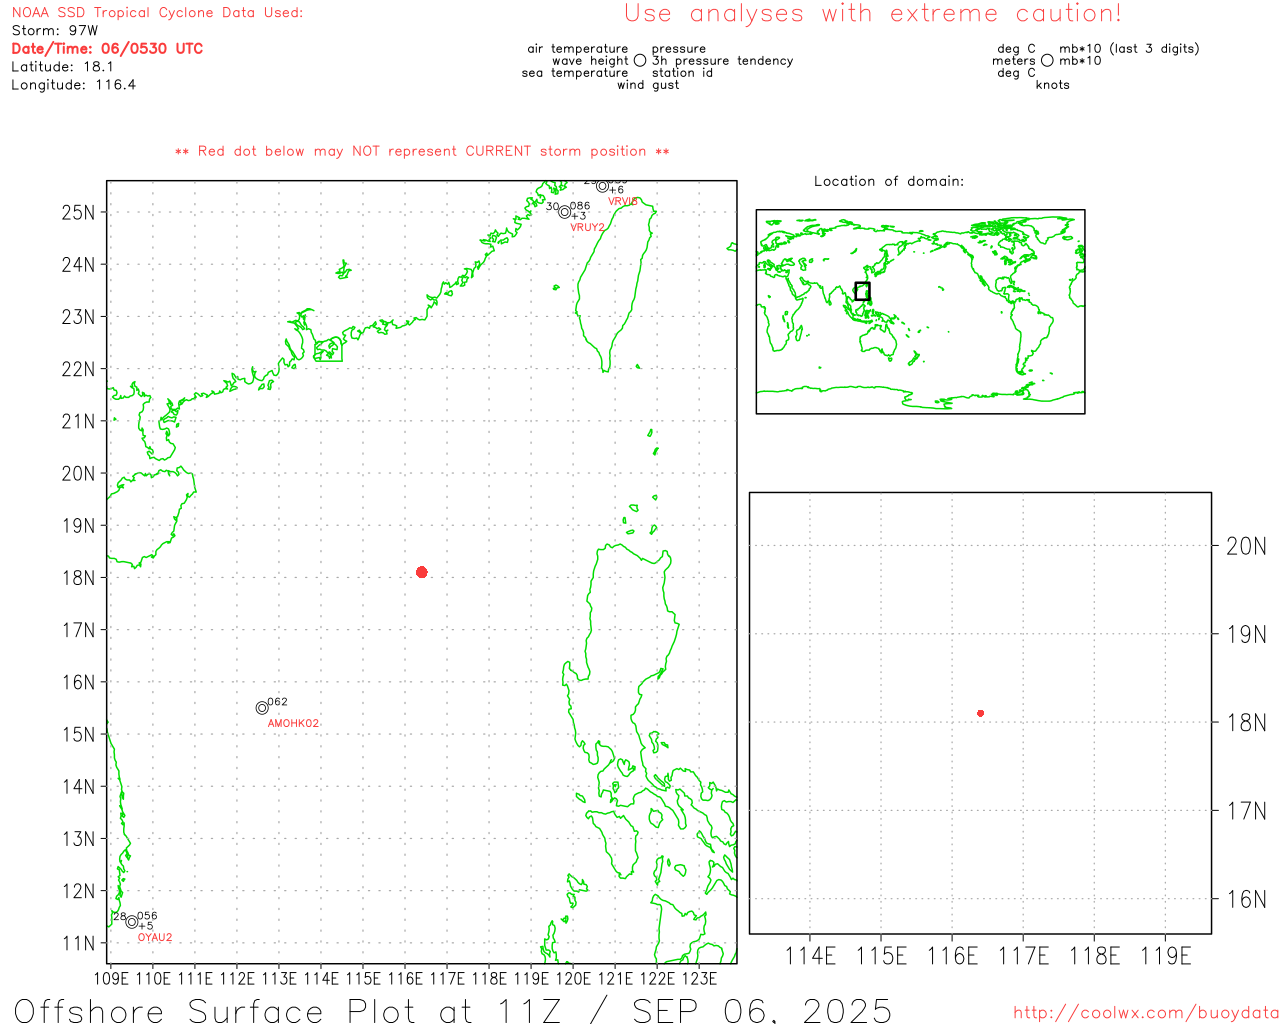Image resolution: width=1280 pixels, height=1024 pixels.
Task: Click the 114E label on the inset map
Action: coord(810,957)
